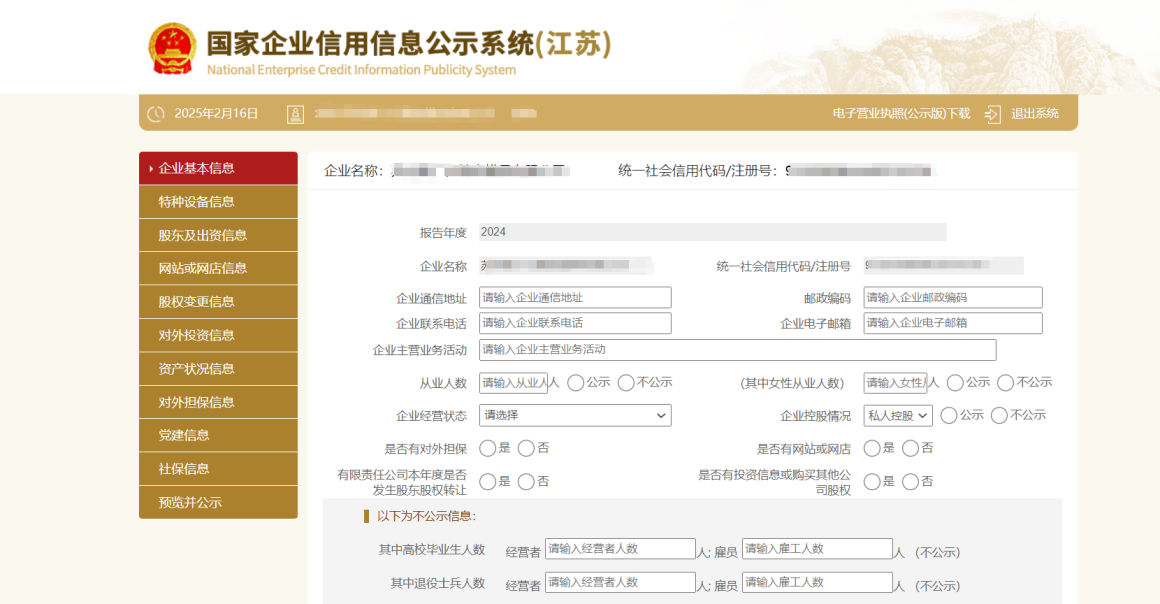The width and height of the screenshot is (1160, 604).
Task: Select 不公示 for 女性从业人数
Action: pos(1005,383)
